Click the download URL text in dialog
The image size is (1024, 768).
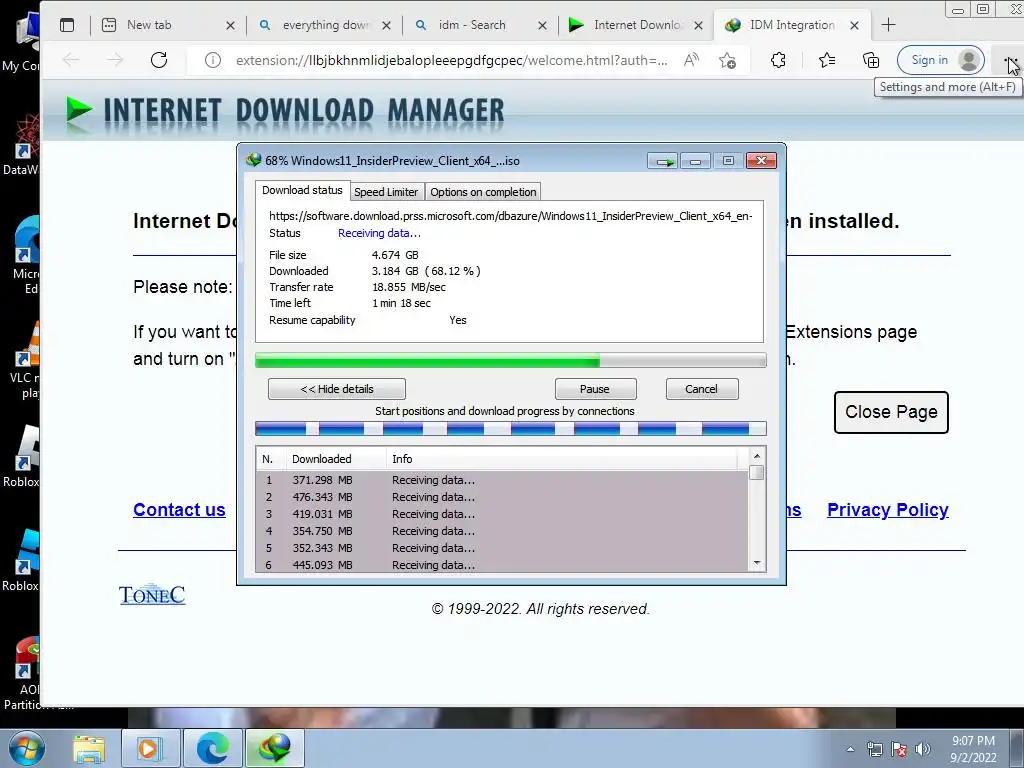[x=511, y=216]
